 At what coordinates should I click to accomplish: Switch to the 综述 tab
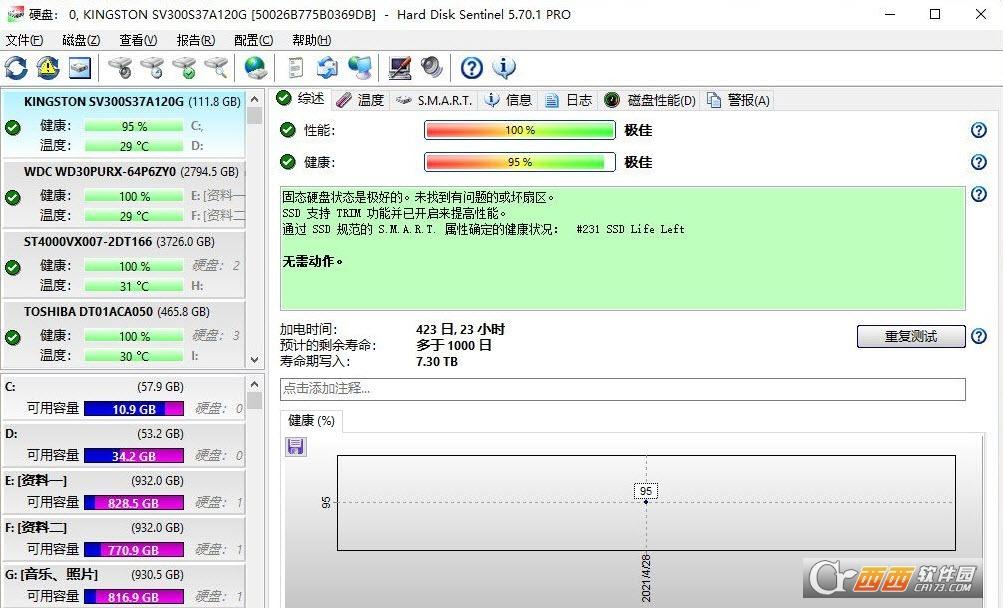click(x=301, y=99)
